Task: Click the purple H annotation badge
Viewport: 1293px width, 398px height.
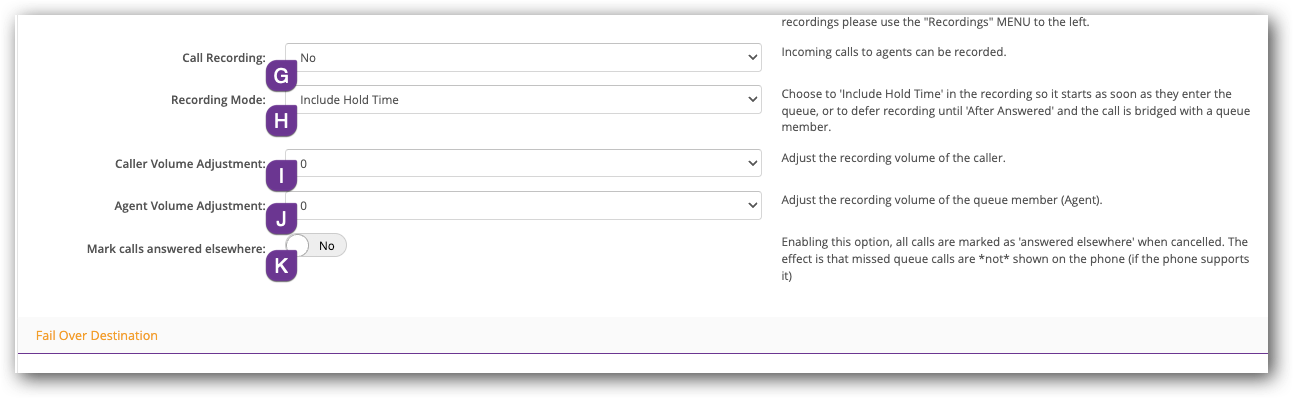Action: pos(281,121)
